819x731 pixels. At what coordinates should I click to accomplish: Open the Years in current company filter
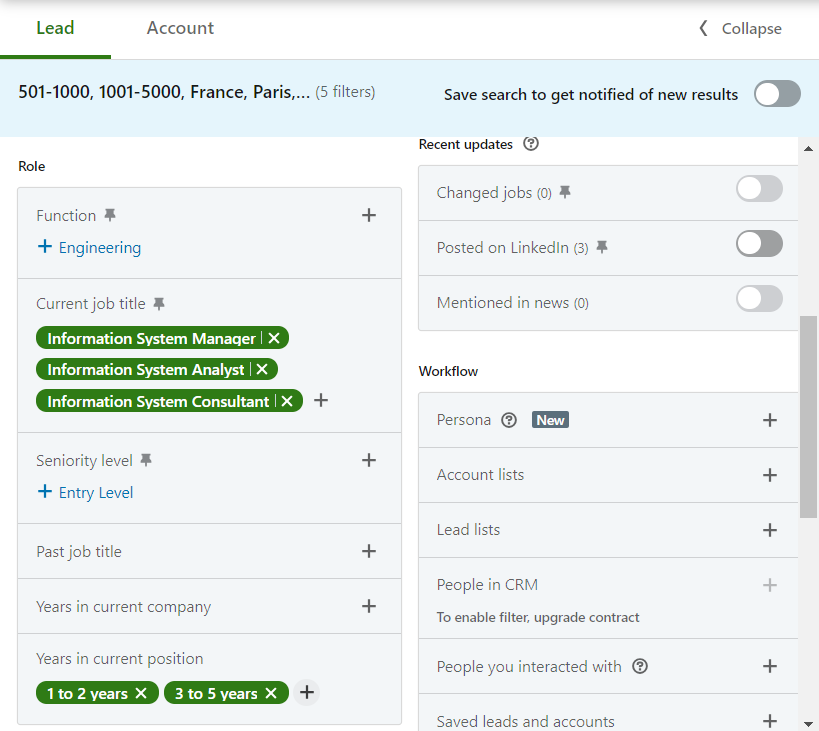point(369,606)
